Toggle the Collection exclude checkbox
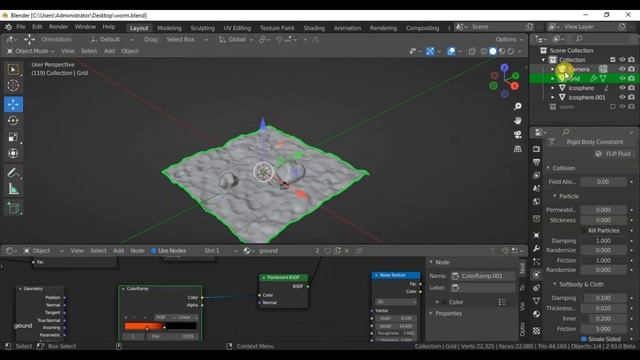Viewport: 640px width, 360px height. point(613,60)
